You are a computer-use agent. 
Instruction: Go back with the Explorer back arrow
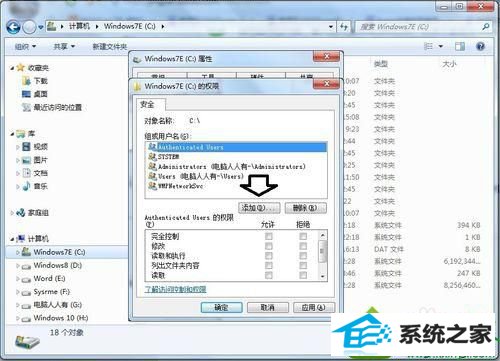point(14,27)
